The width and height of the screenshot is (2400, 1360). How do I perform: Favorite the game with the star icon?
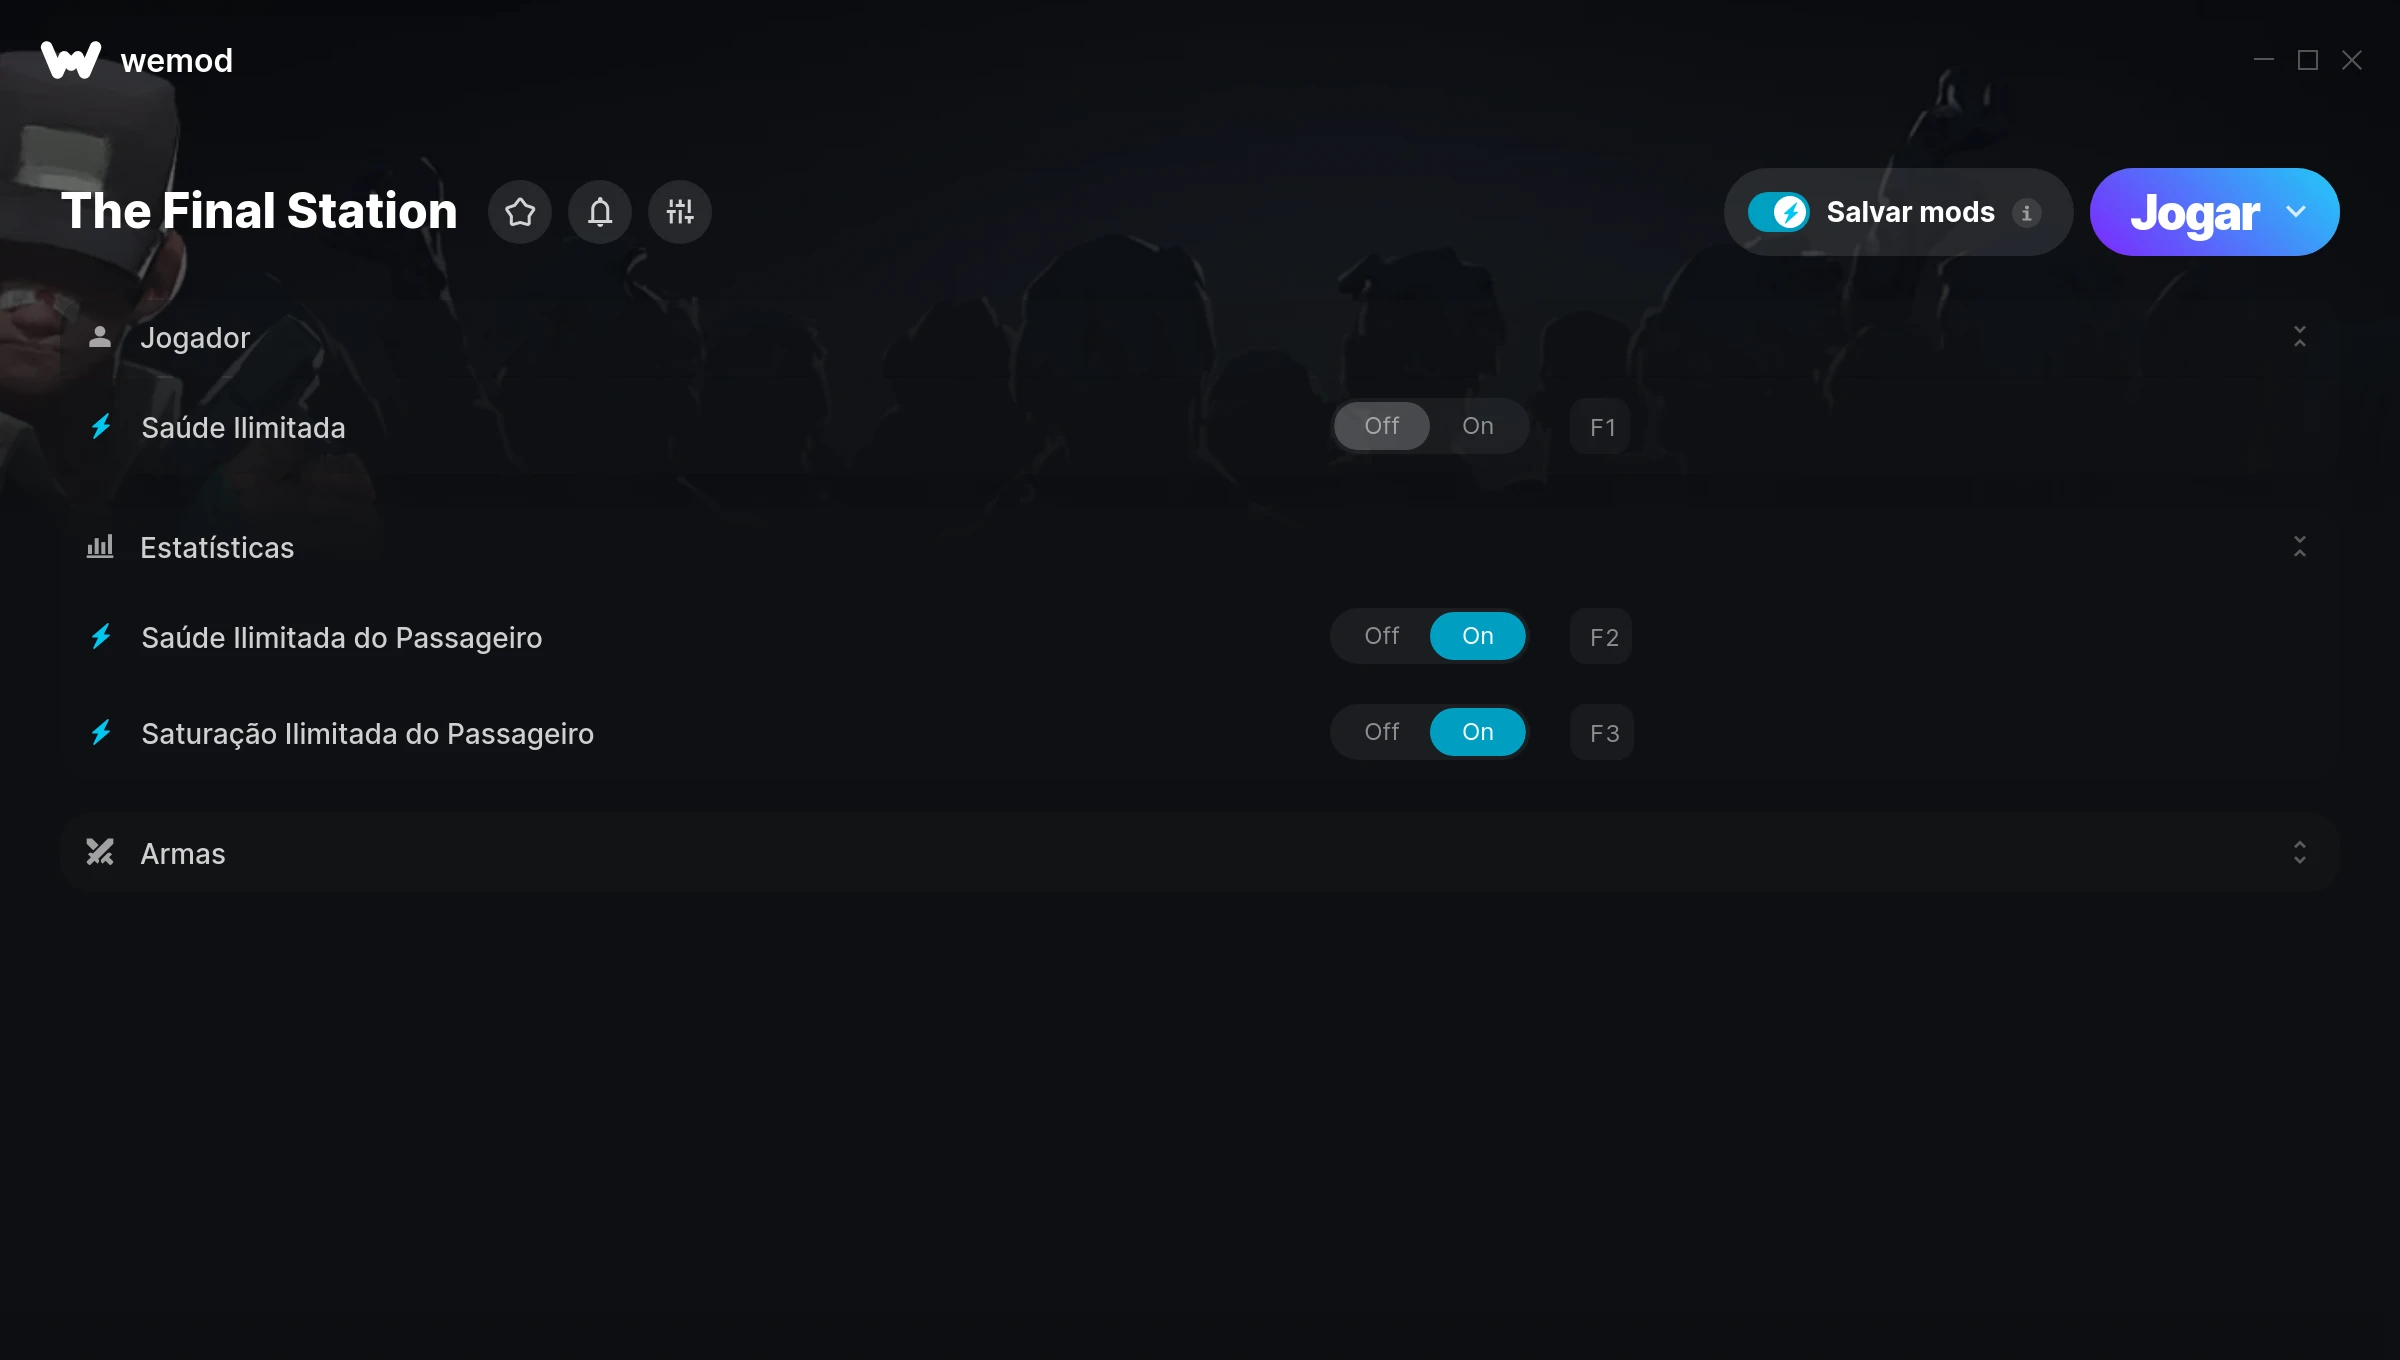(x=520, y=212)
